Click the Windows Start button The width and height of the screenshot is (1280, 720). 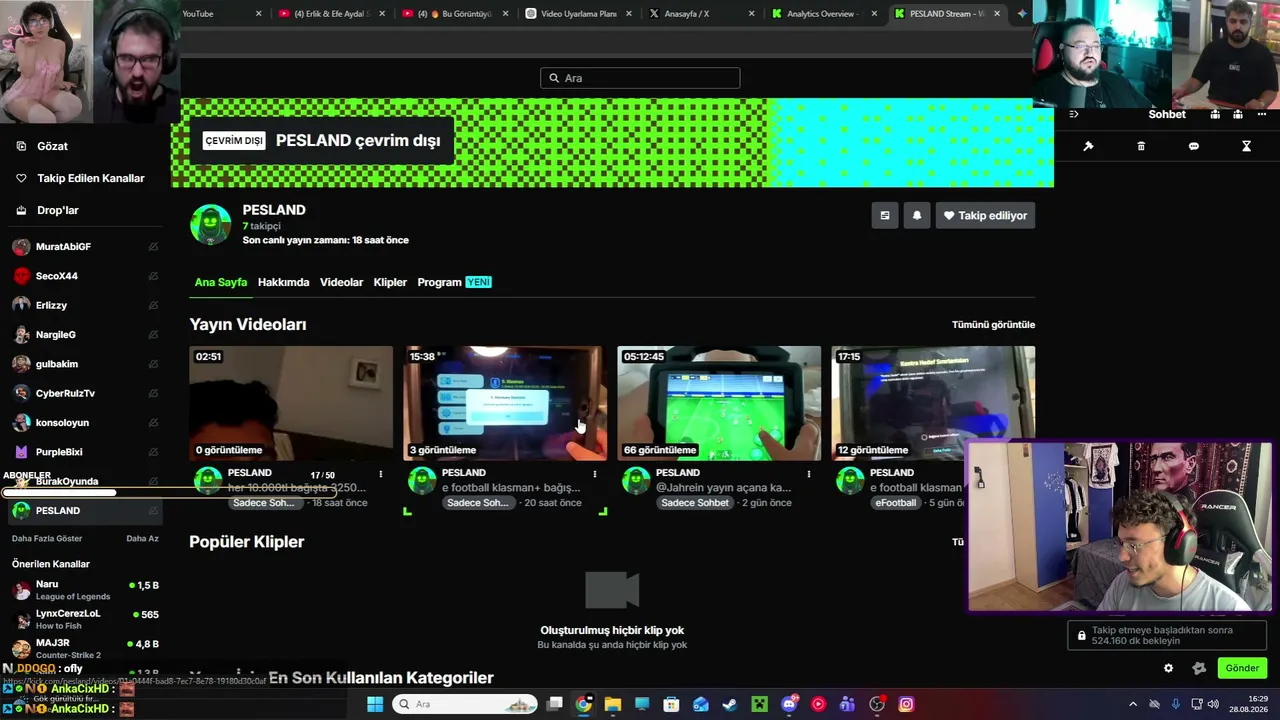pos(375,704)
